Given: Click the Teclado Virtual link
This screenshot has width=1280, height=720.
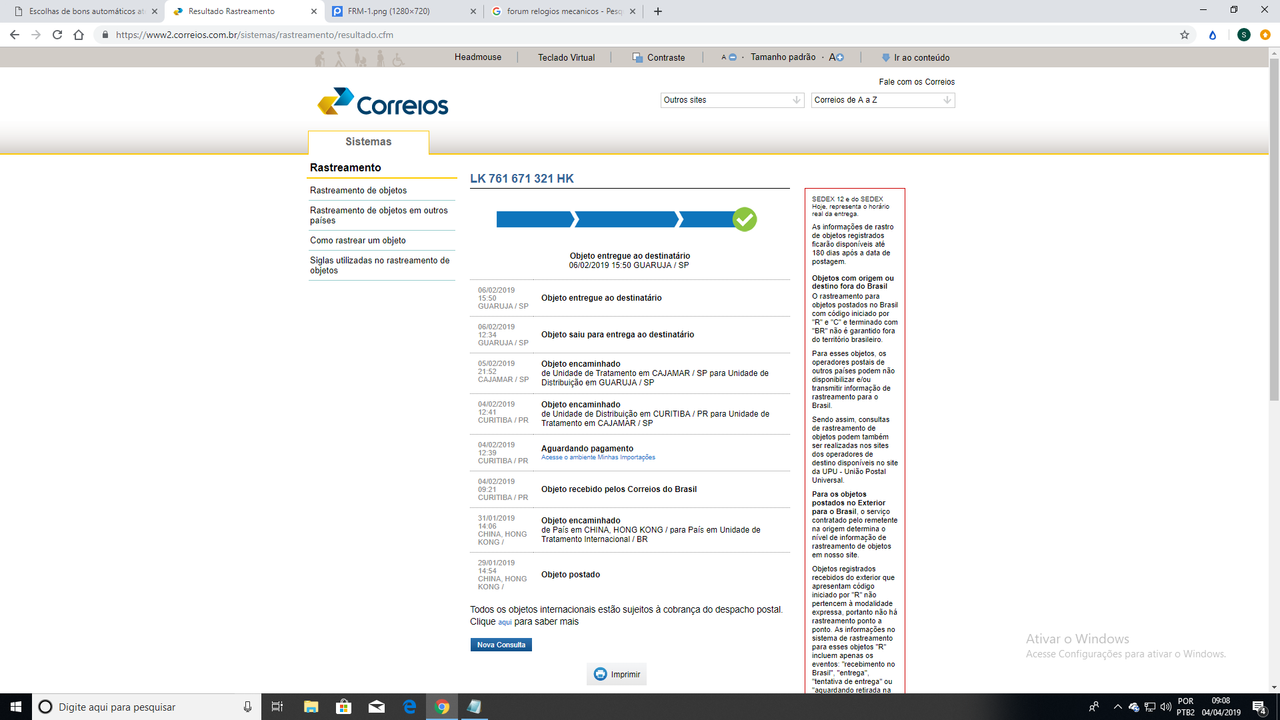Looking at the screenshot, I should 566,57.
